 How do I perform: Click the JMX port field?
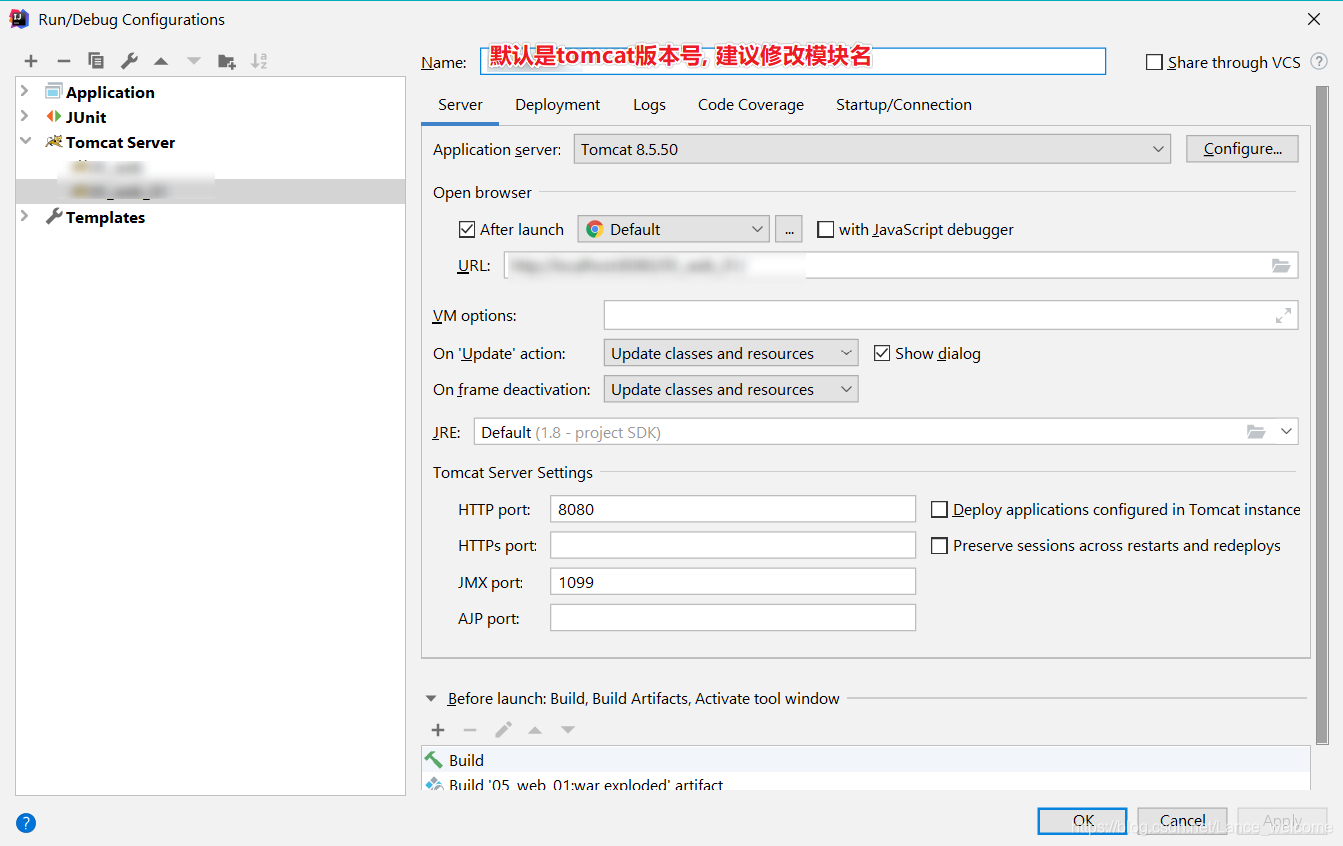(733, 581)
